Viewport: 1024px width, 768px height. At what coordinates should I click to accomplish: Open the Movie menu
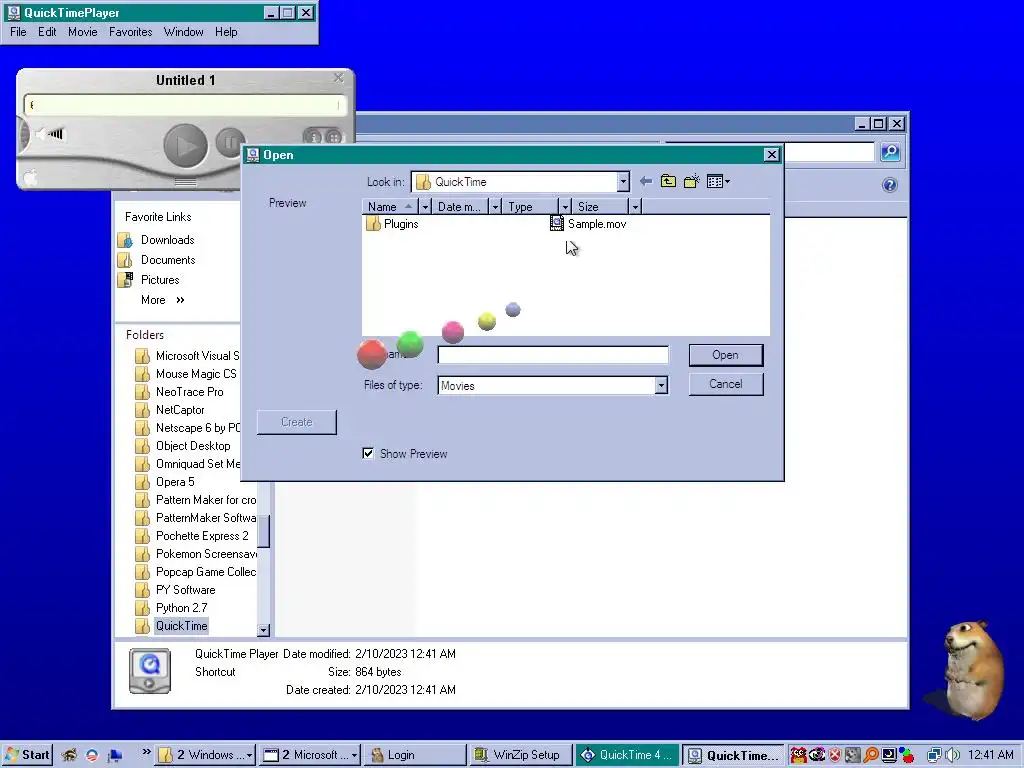coord(82,31)
